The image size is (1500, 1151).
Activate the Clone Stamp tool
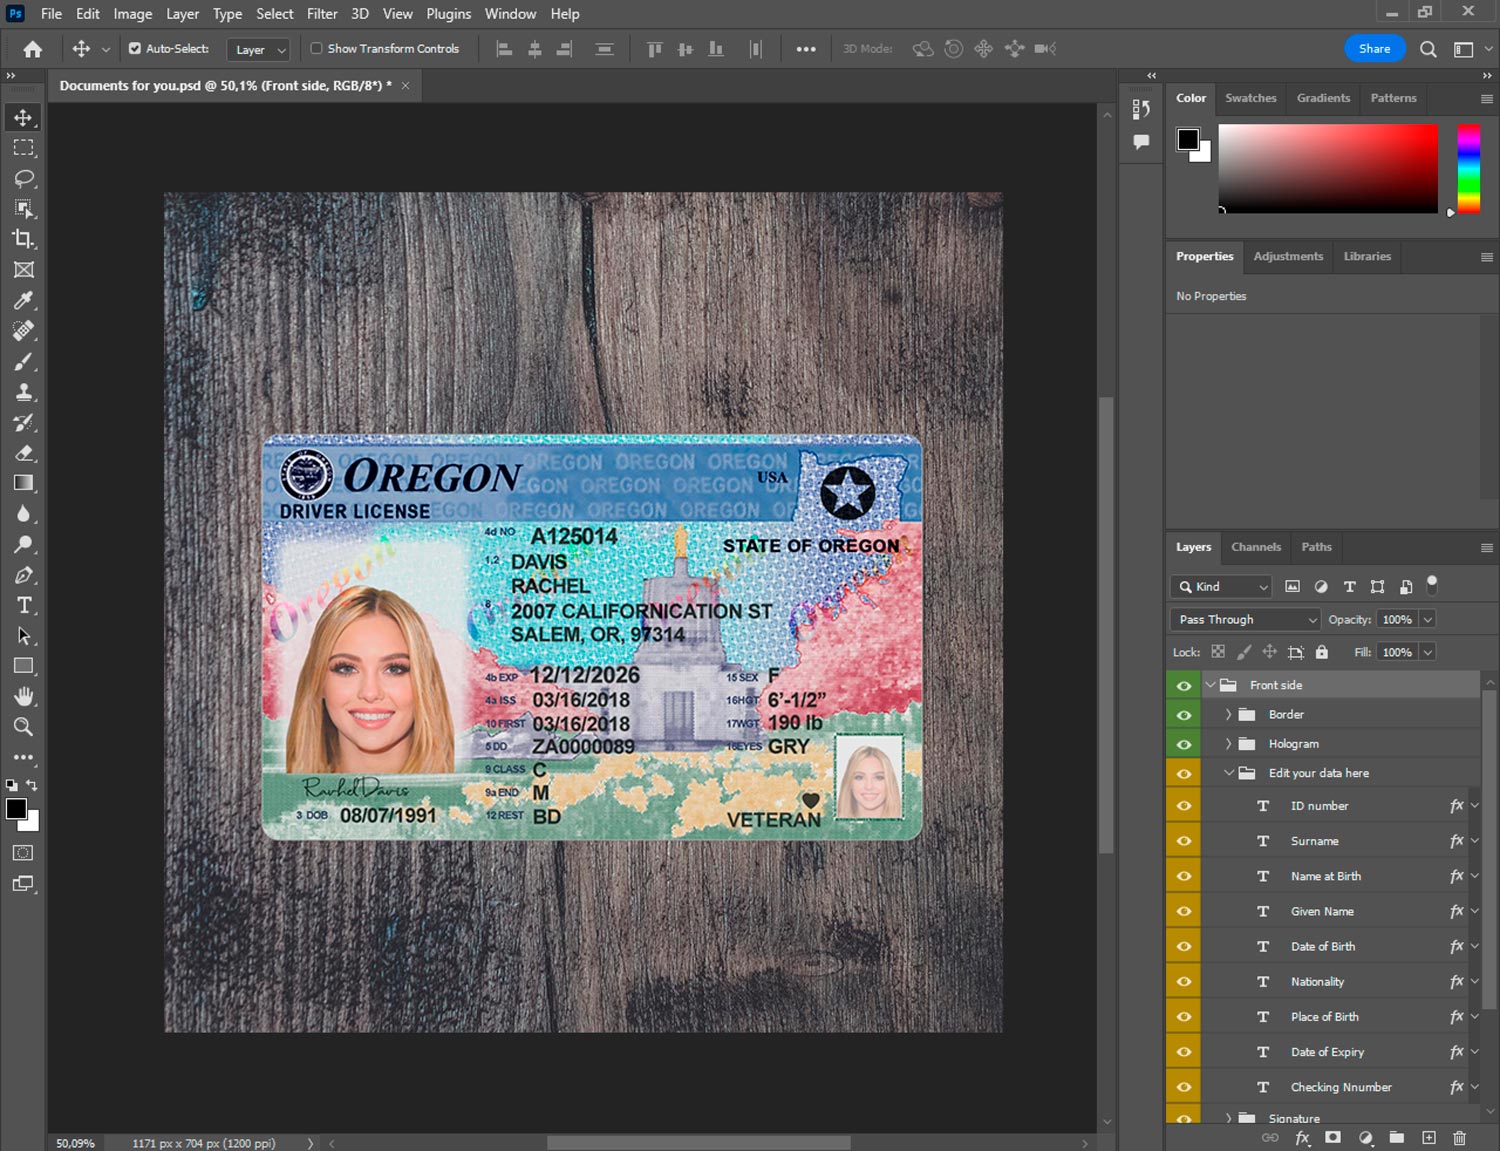[24, 392]
